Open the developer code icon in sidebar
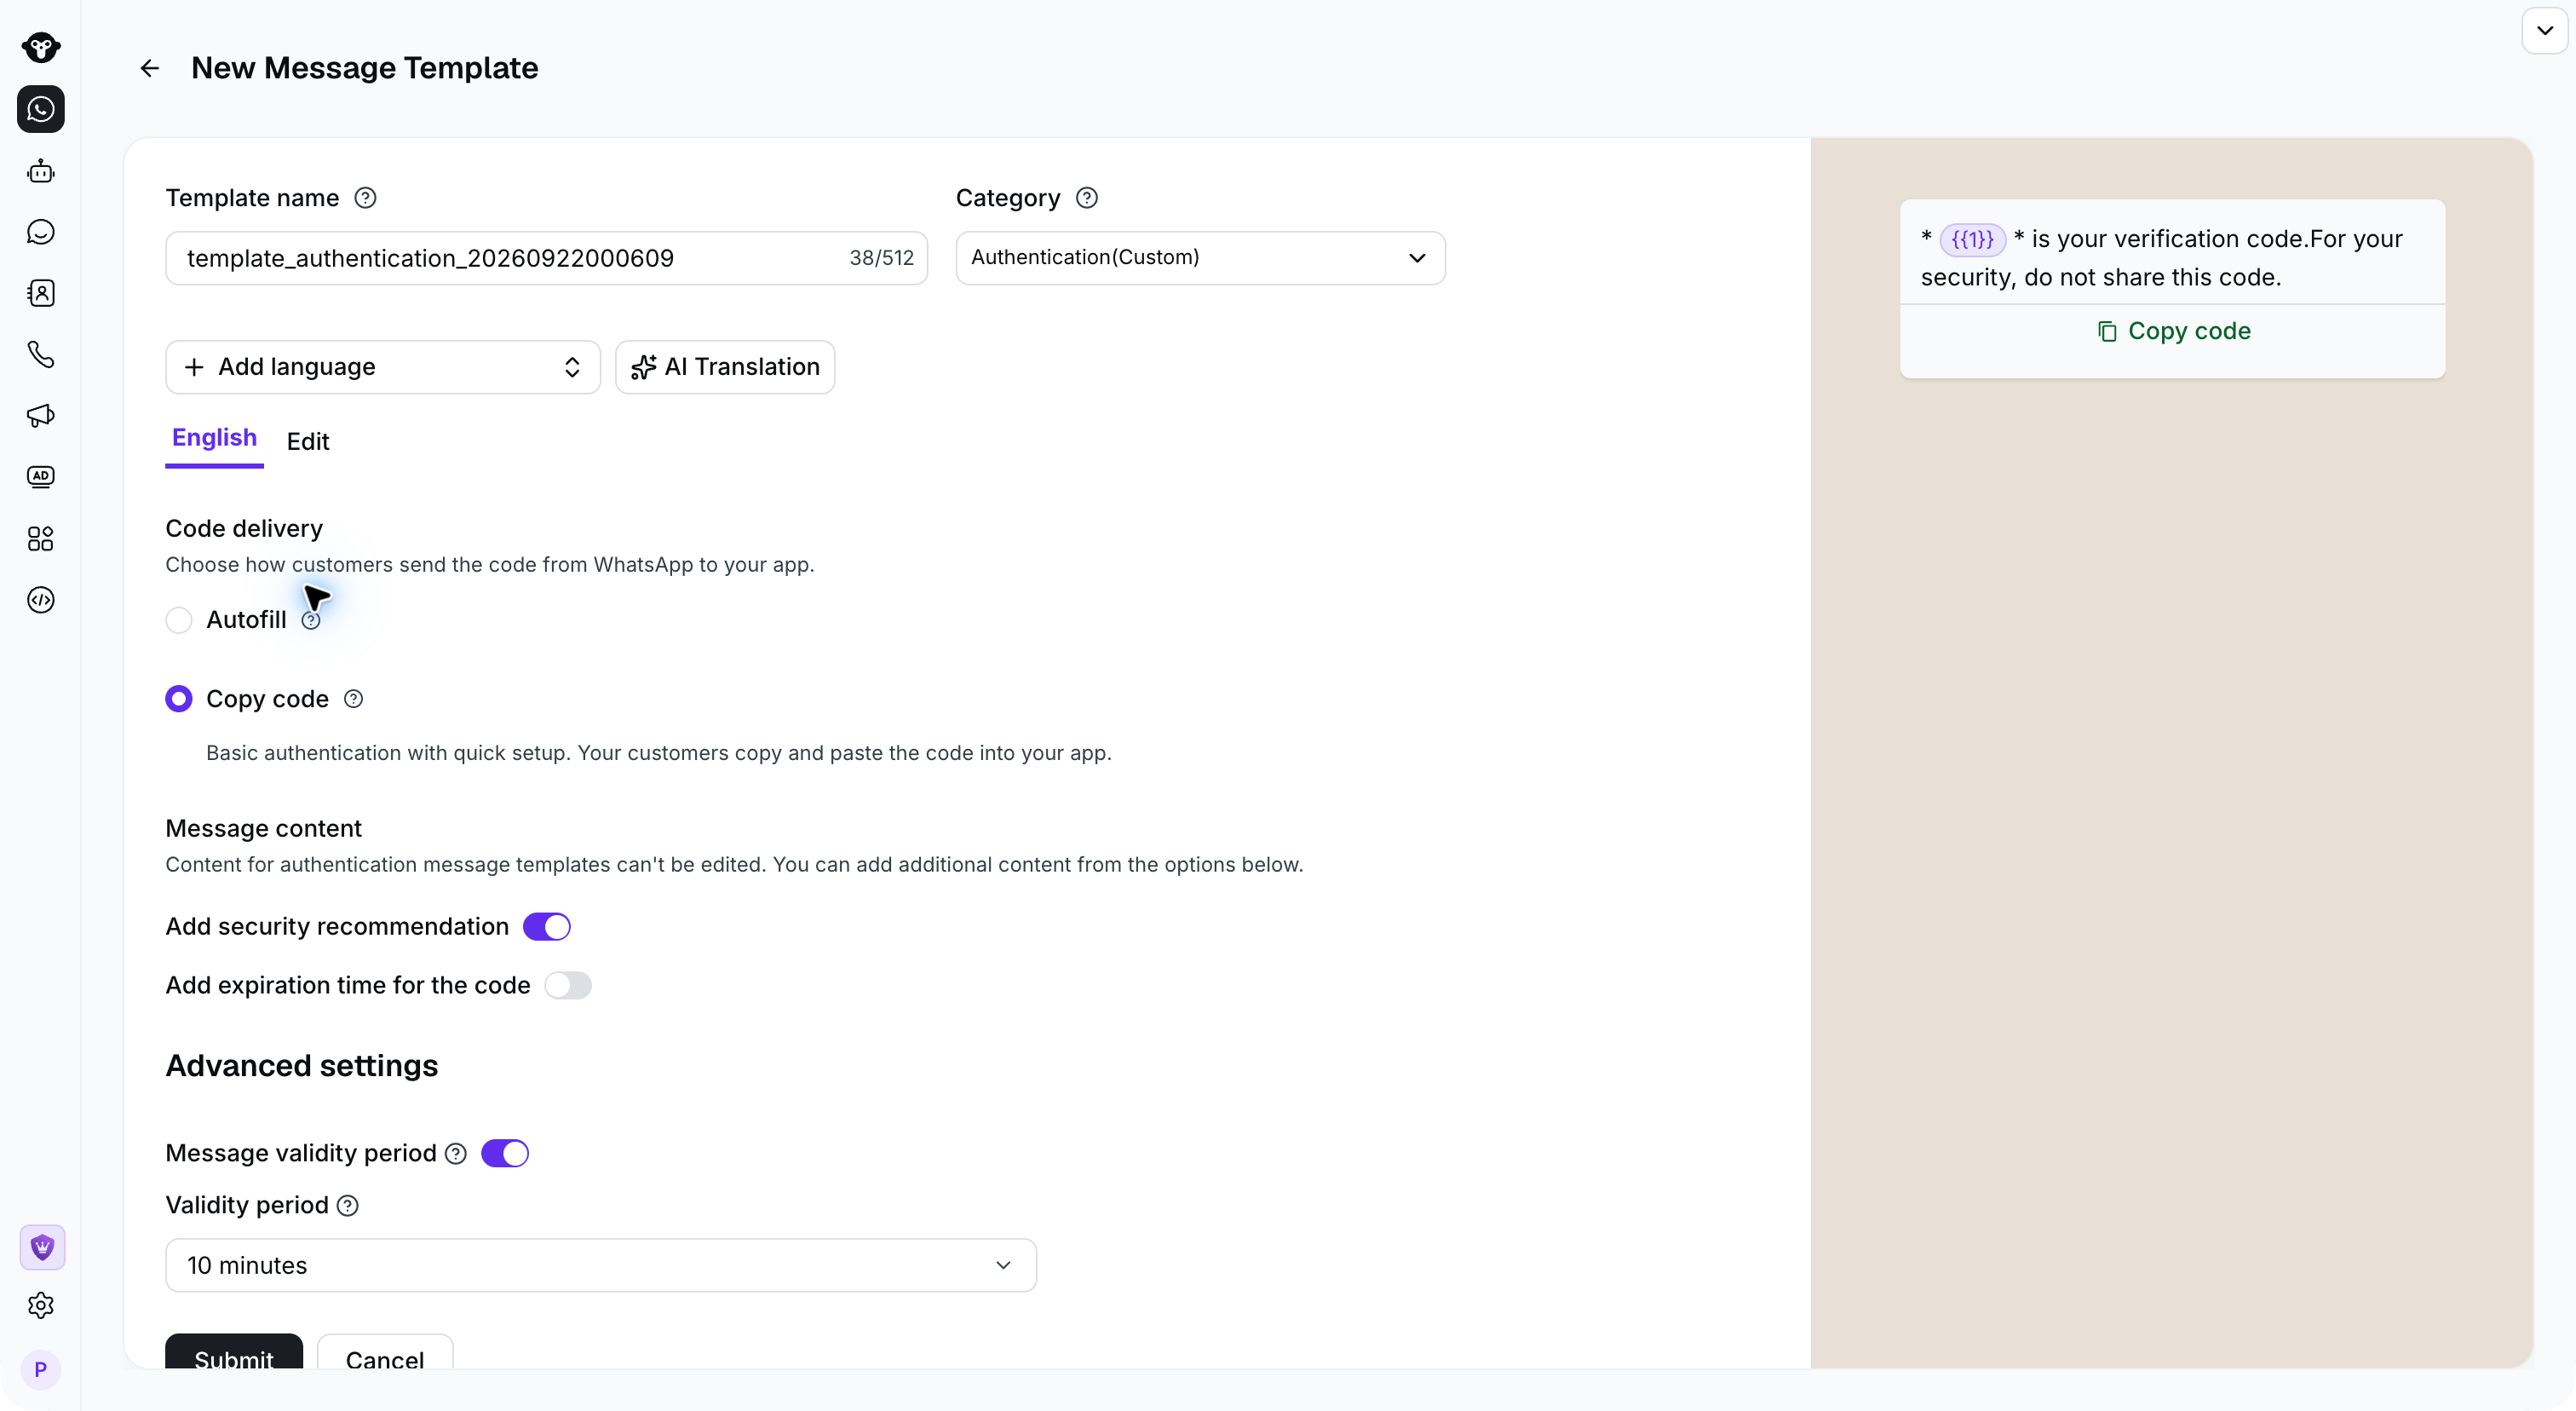This screenshot has width=2576, height=1411. click(41, 600)
